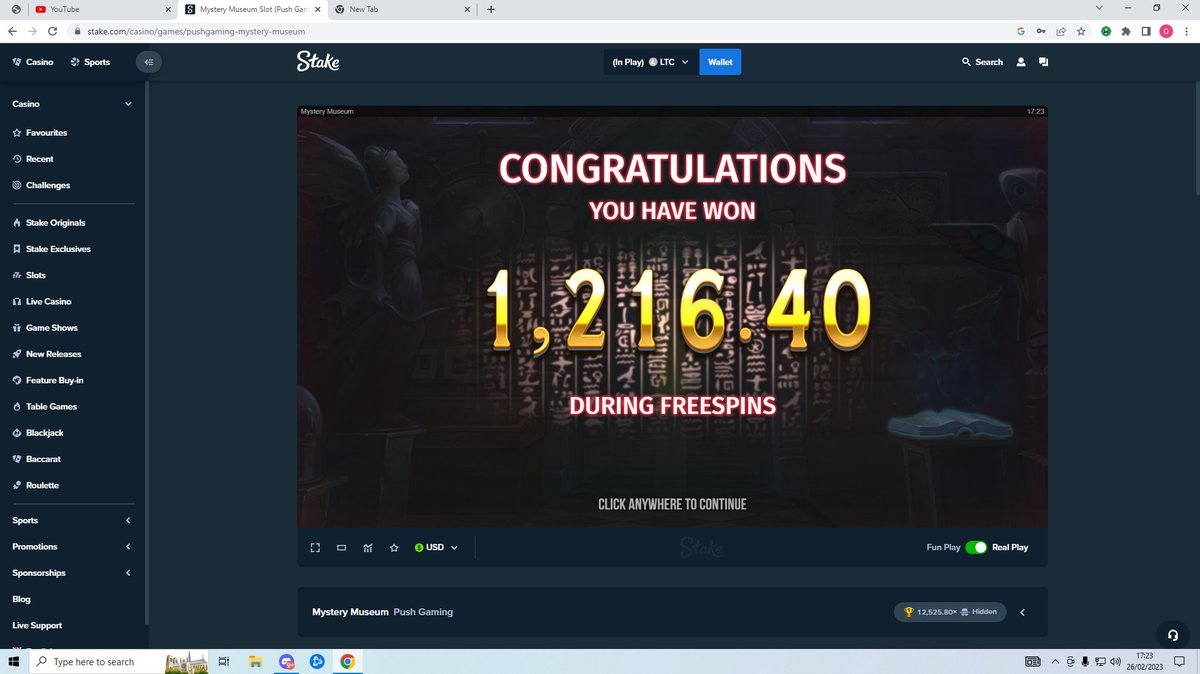Open the saved passwords key icon
The image size is (1200, 674).
pos(1041,31)
